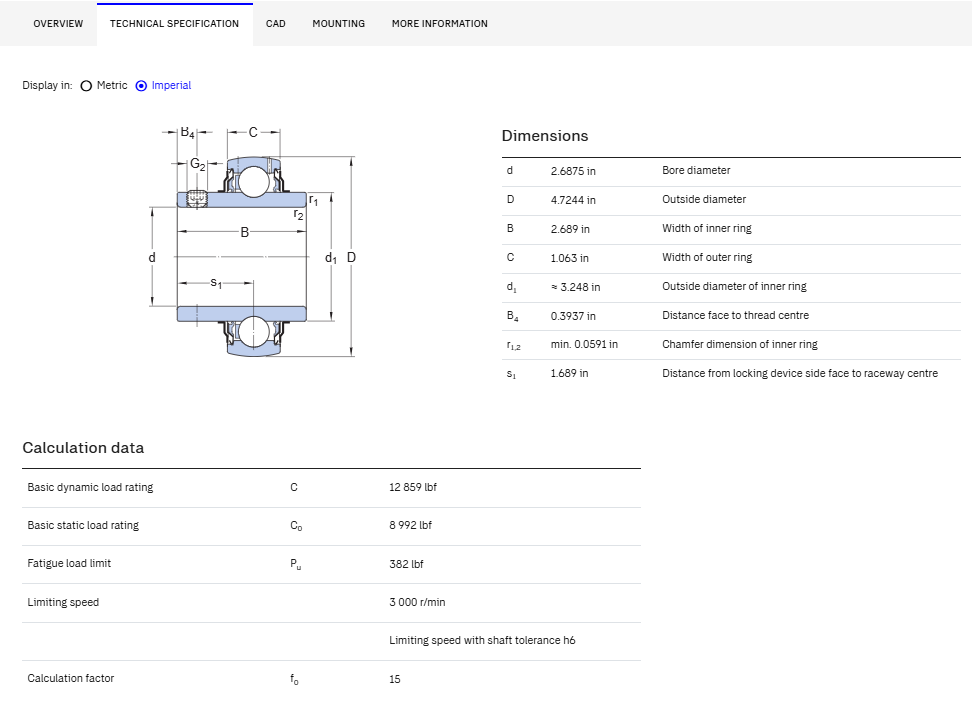This screenshot has height=705, width=972.
Task: Click the f0 symbol in calculation factor row
Action: (294, 679)
